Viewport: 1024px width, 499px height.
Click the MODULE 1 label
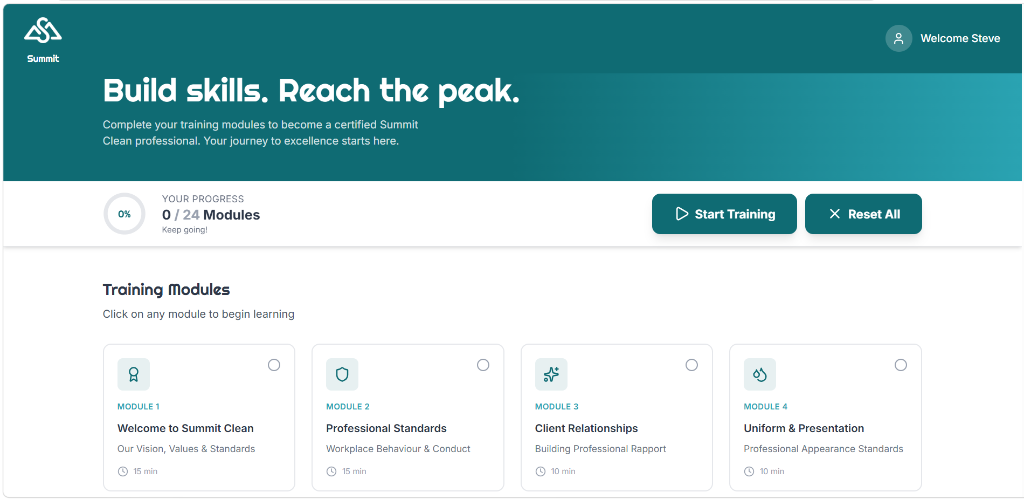(138, 406)
